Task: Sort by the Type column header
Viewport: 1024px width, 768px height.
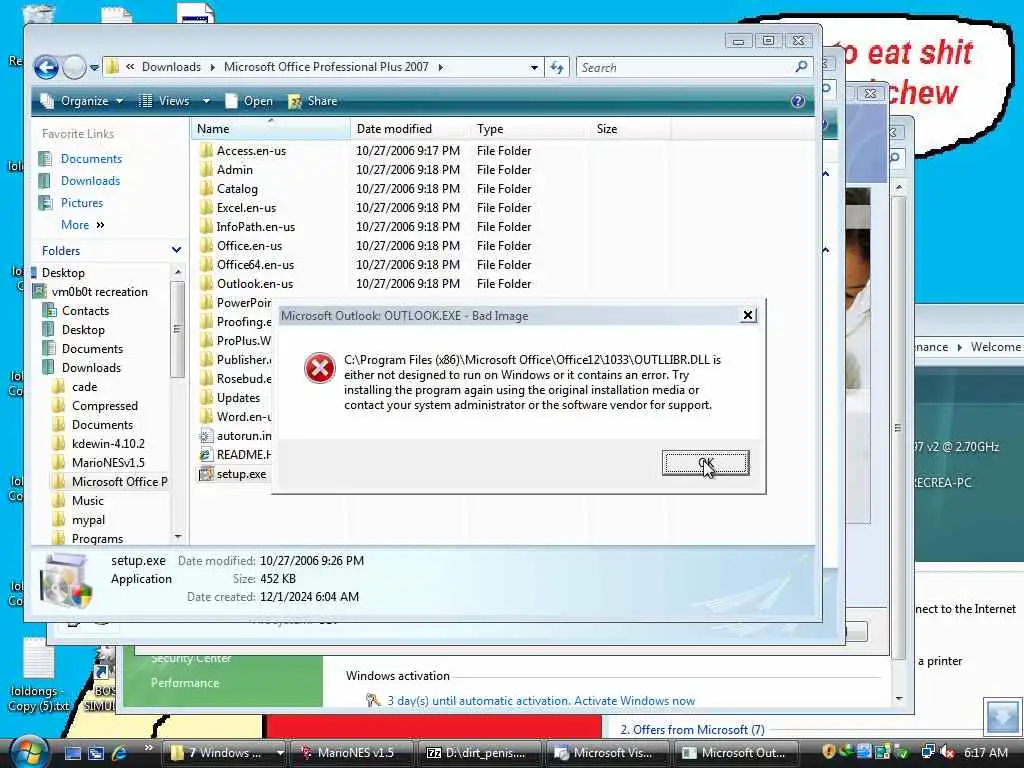Action: (x=530, y=129)
